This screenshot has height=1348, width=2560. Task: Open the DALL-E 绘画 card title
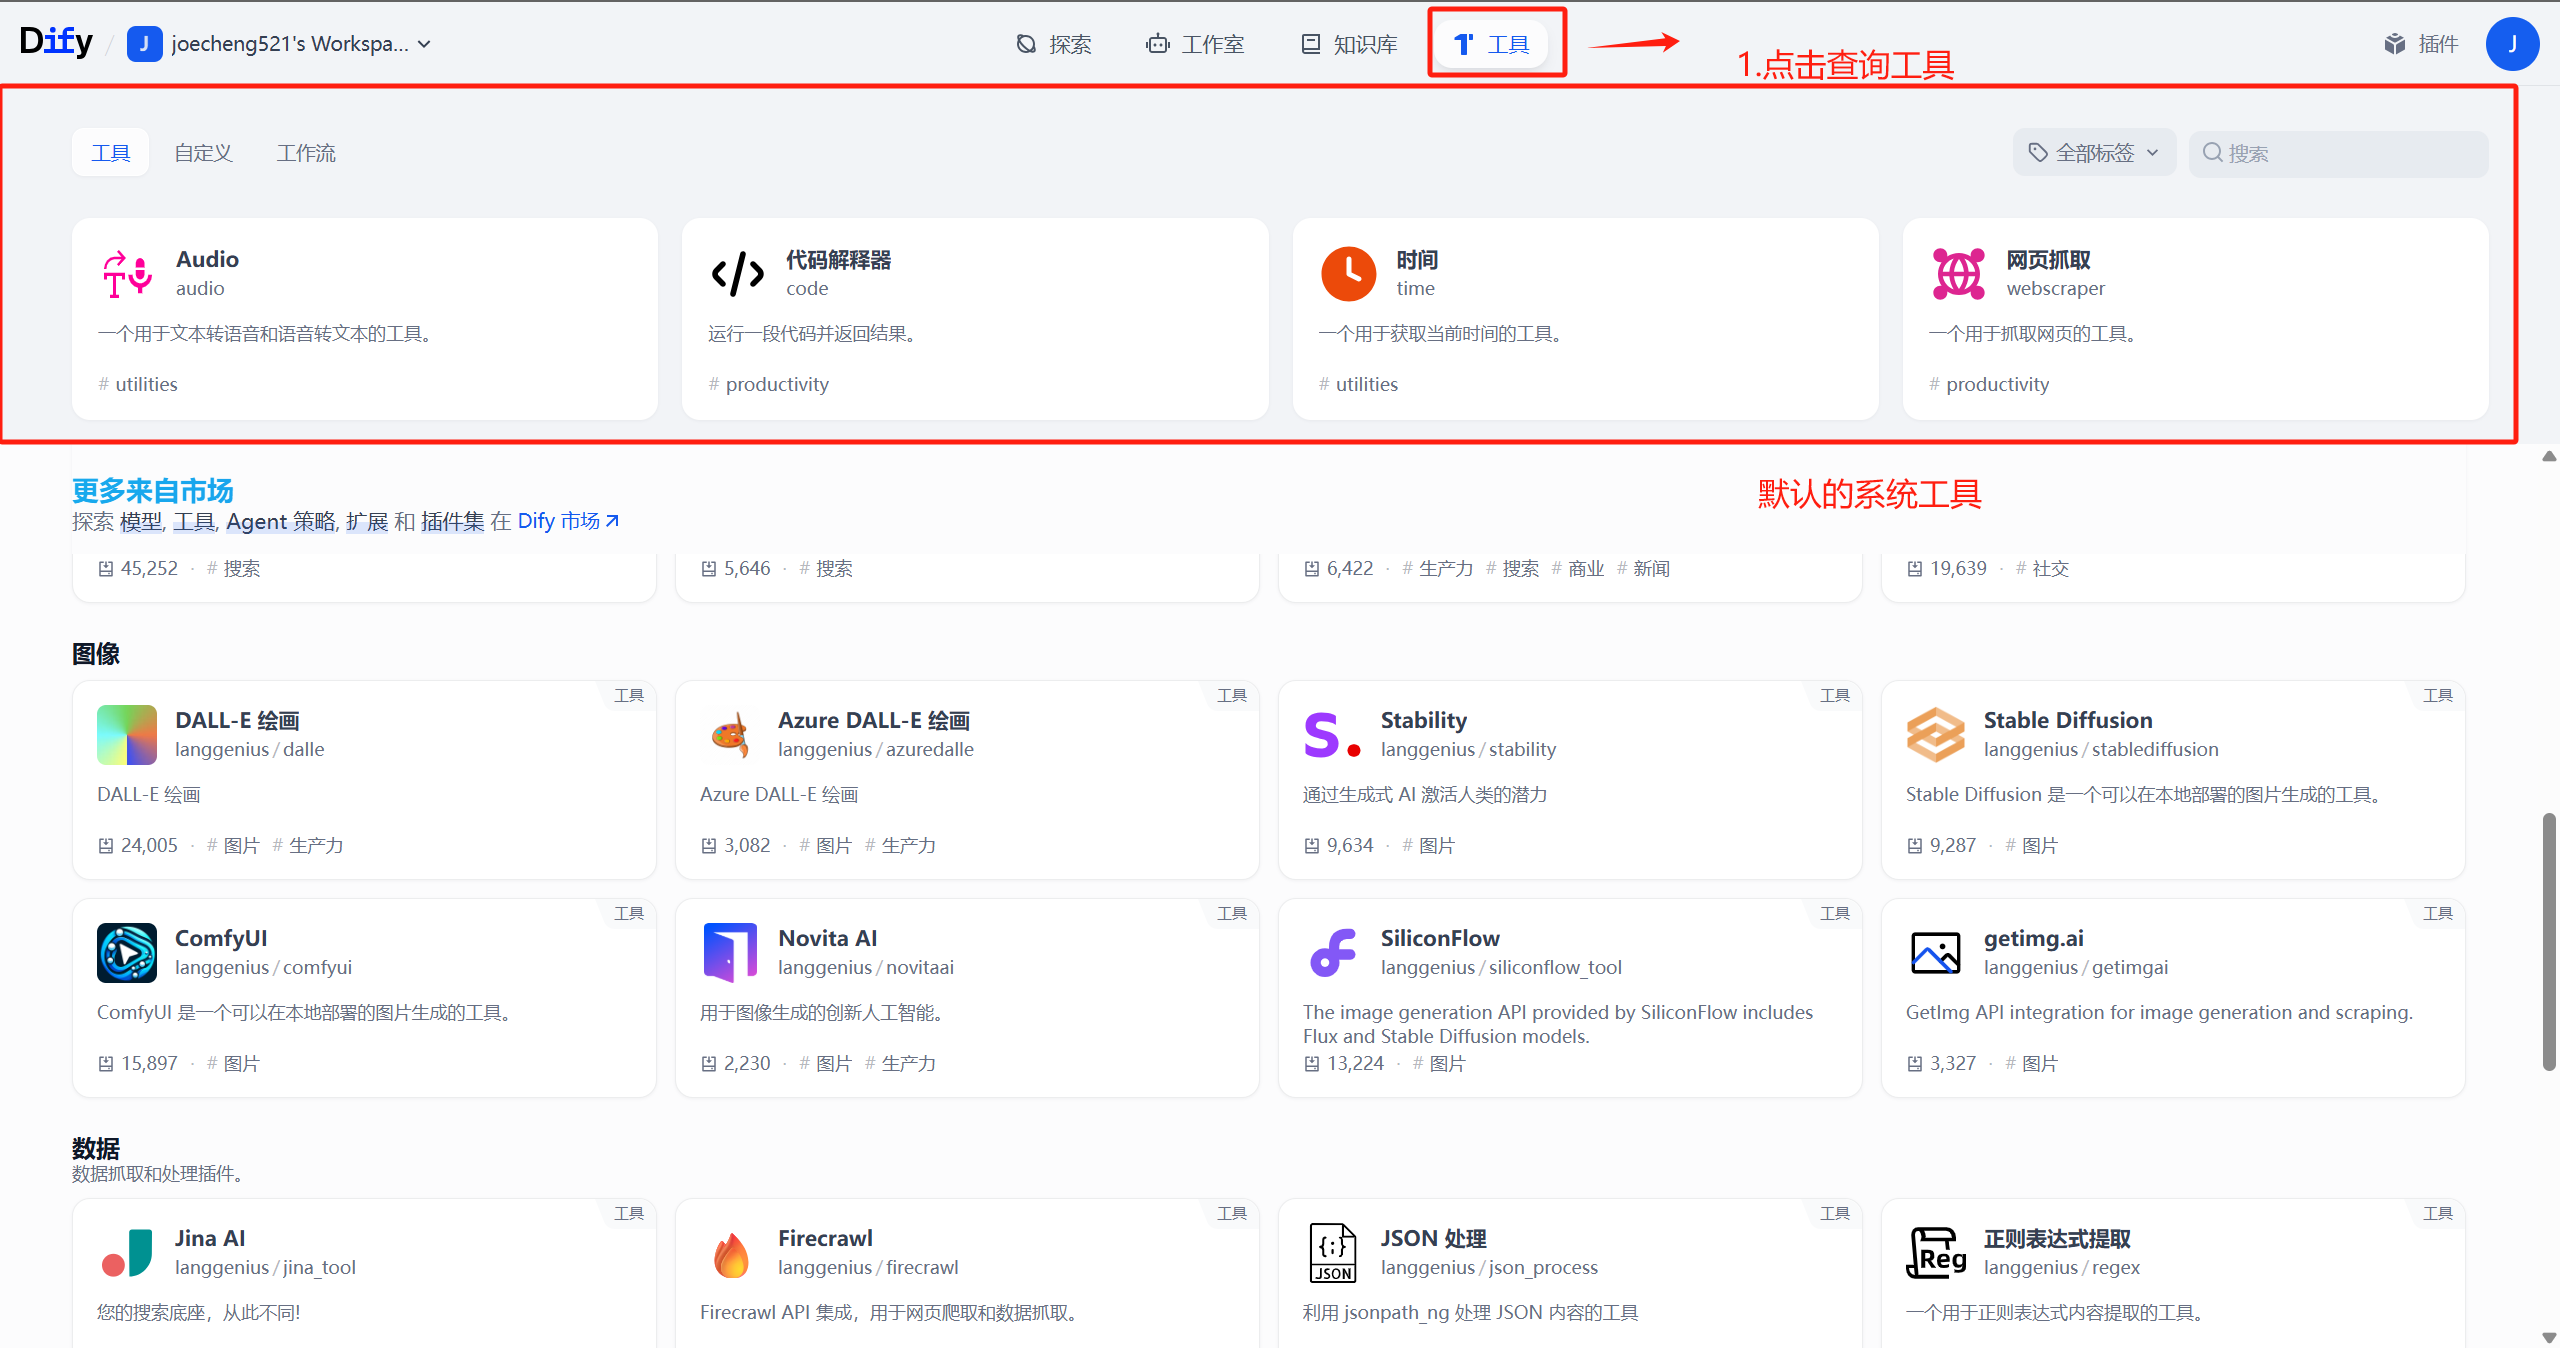pos(237,720)
